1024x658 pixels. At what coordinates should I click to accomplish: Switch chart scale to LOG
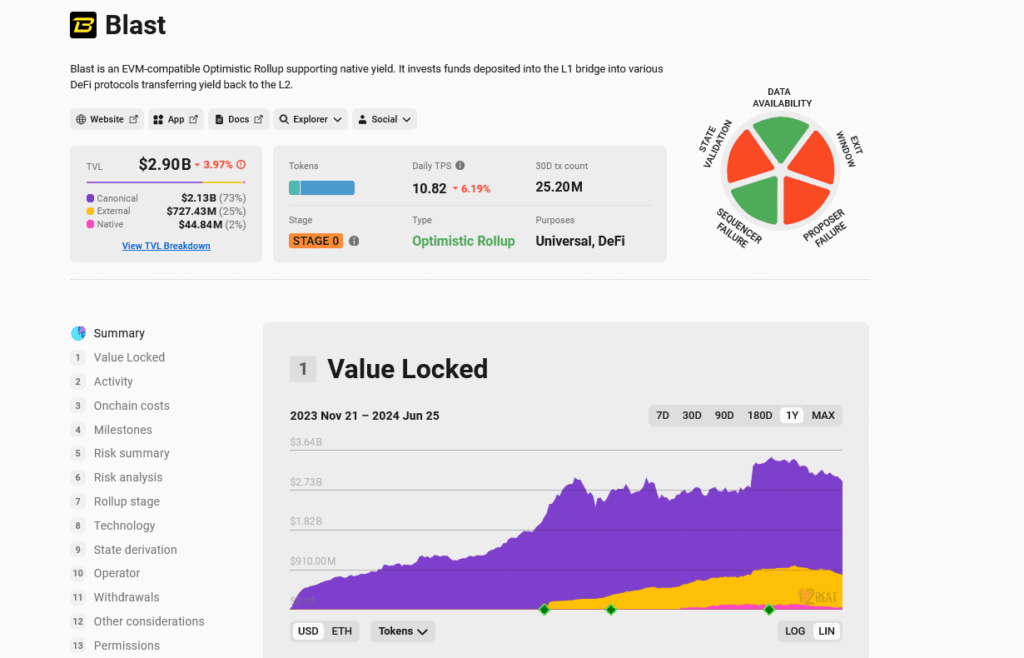pyautogui.click(x=795, y=631)
